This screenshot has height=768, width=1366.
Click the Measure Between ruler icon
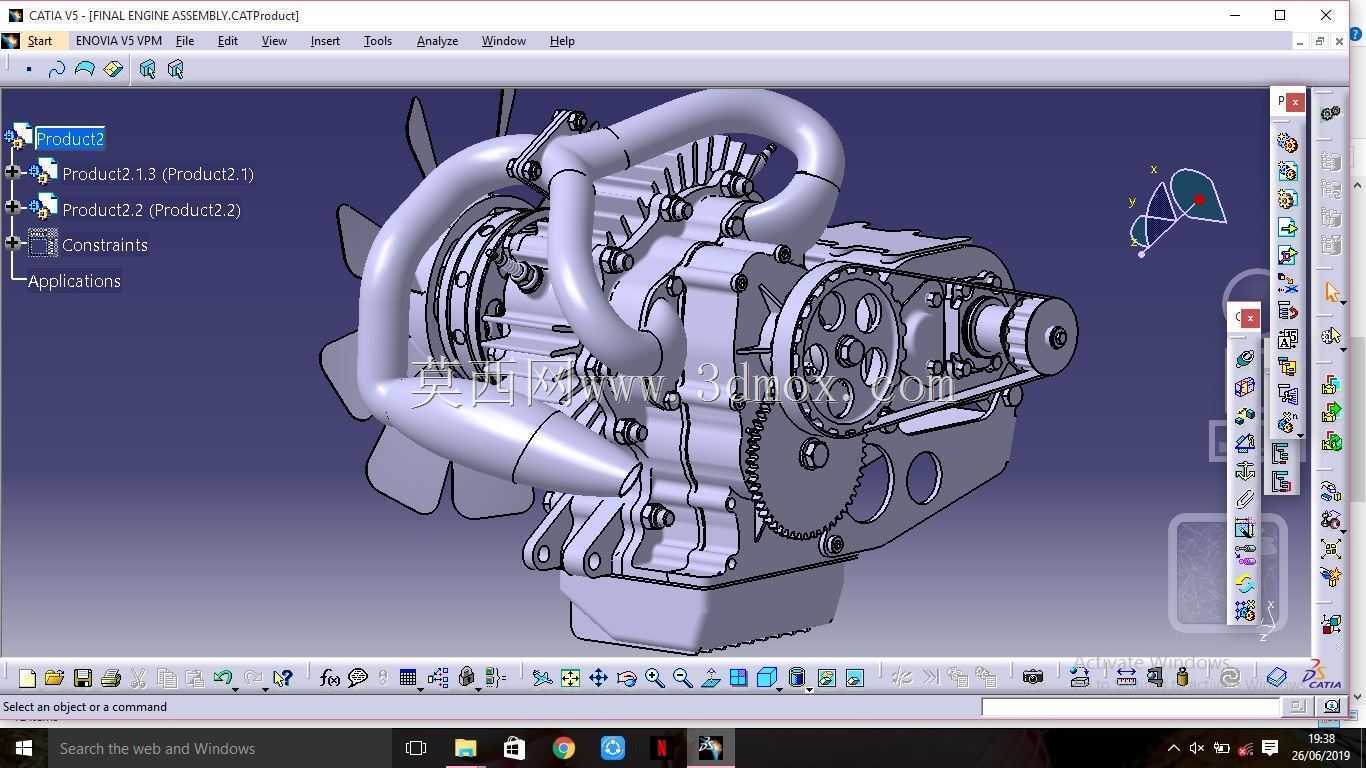click(1126, 678)
